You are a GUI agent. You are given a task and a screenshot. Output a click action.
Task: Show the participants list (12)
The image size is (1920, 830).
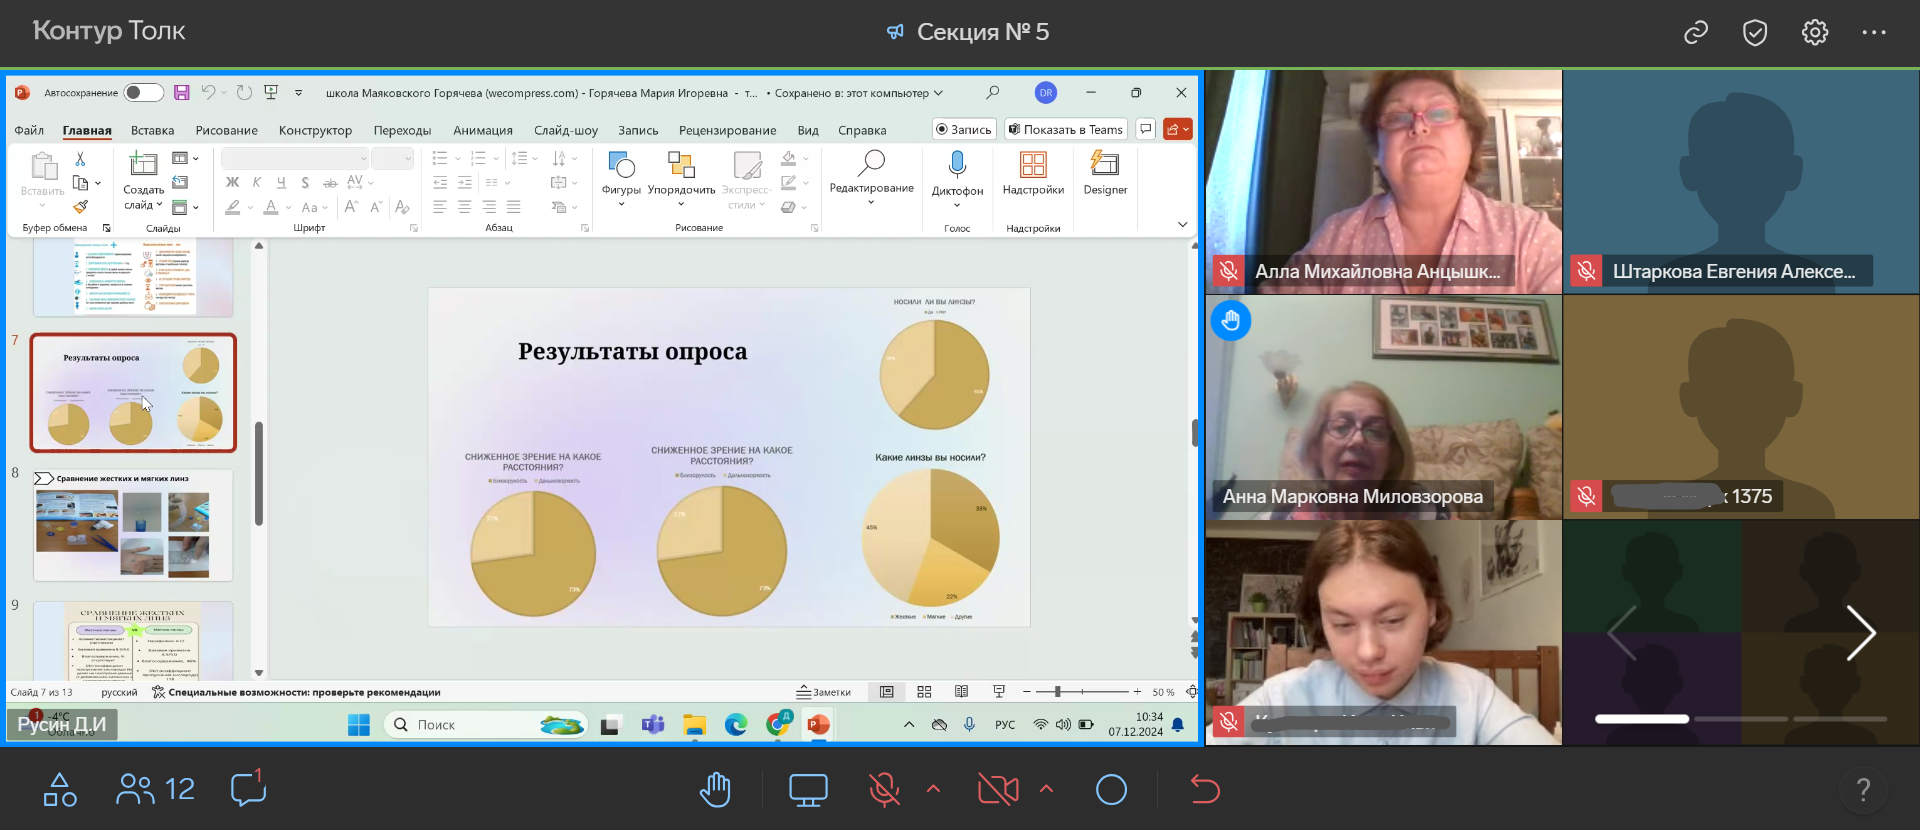tap(156, 790)
